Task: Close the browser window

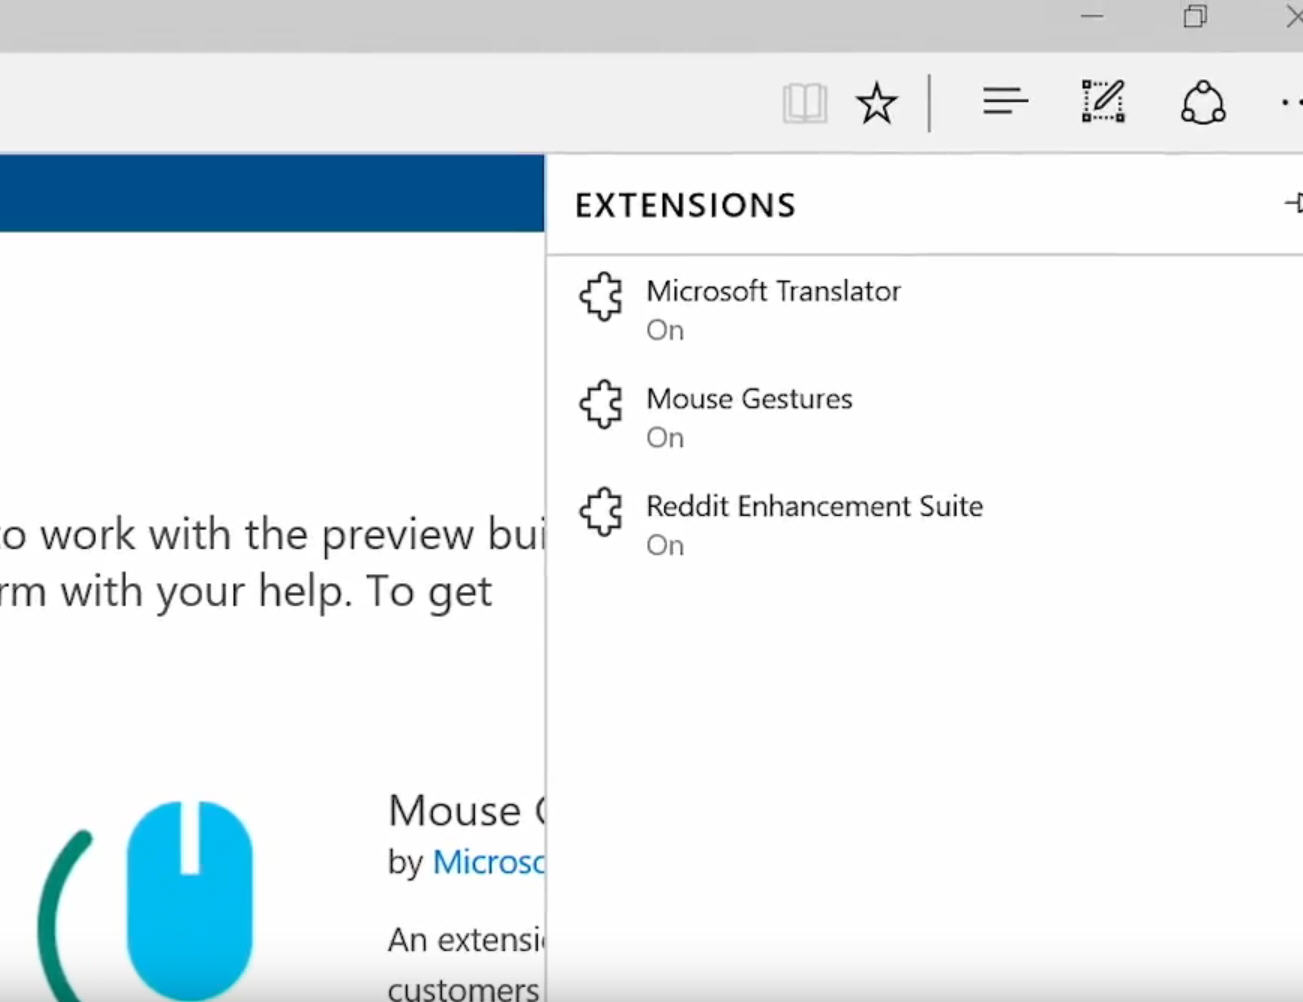Action: pos(1293,16)
